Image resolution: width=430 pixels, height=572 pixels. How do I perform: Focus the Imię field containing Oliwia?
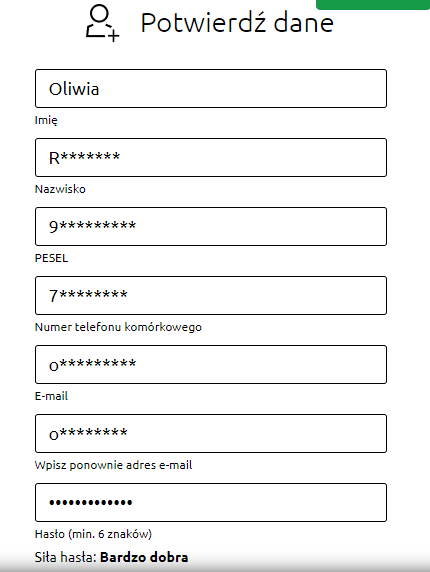[211, 89]
